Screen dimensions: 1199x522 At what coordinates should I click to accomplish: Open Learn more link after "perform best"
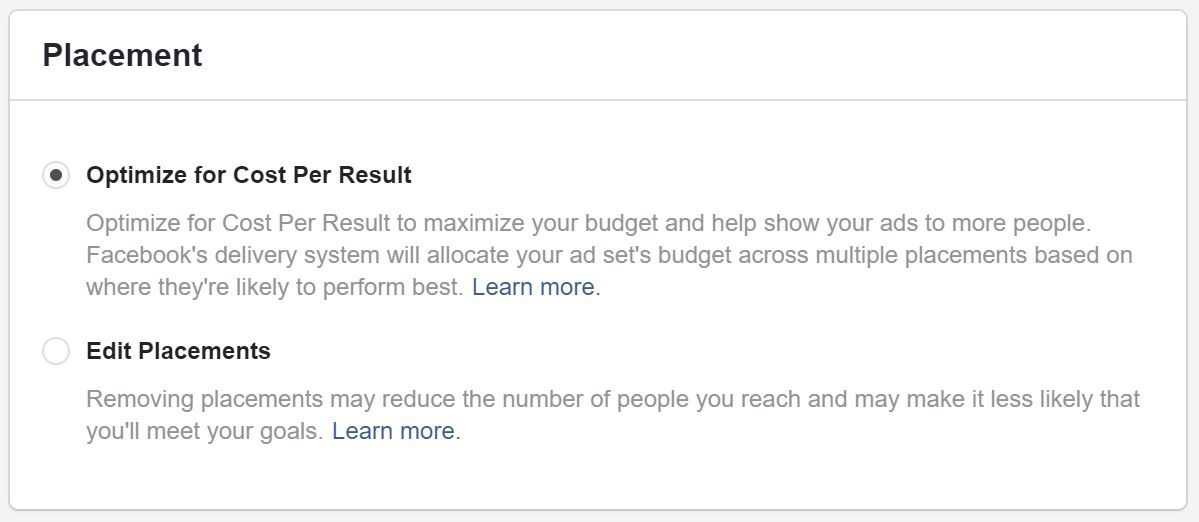pyautogui.click(x=534, y=288)
